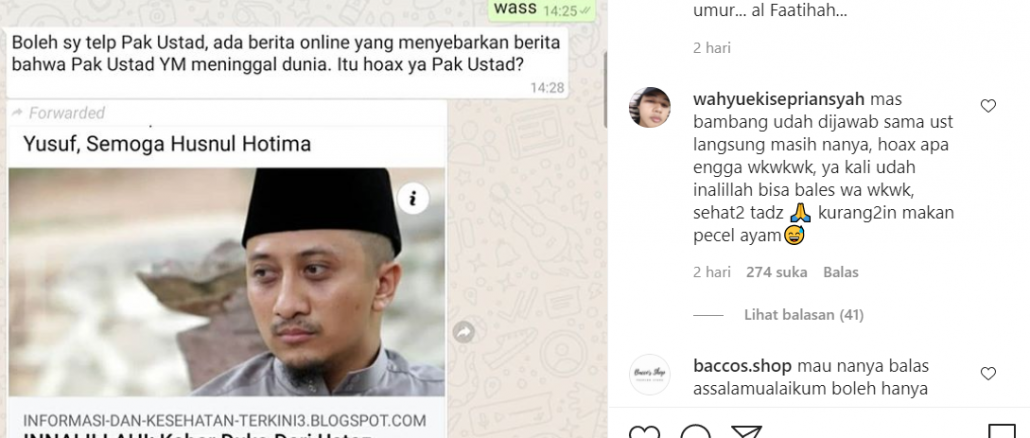Share the post via paper plane icon
1030x438 pixels.
point(746,432)
